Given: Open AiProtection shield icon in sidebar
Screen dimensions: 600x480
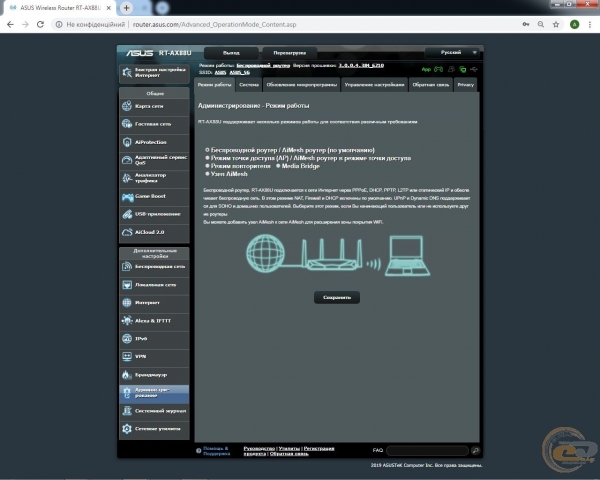Looking at the screenshot, I should [x=127, y=142].
